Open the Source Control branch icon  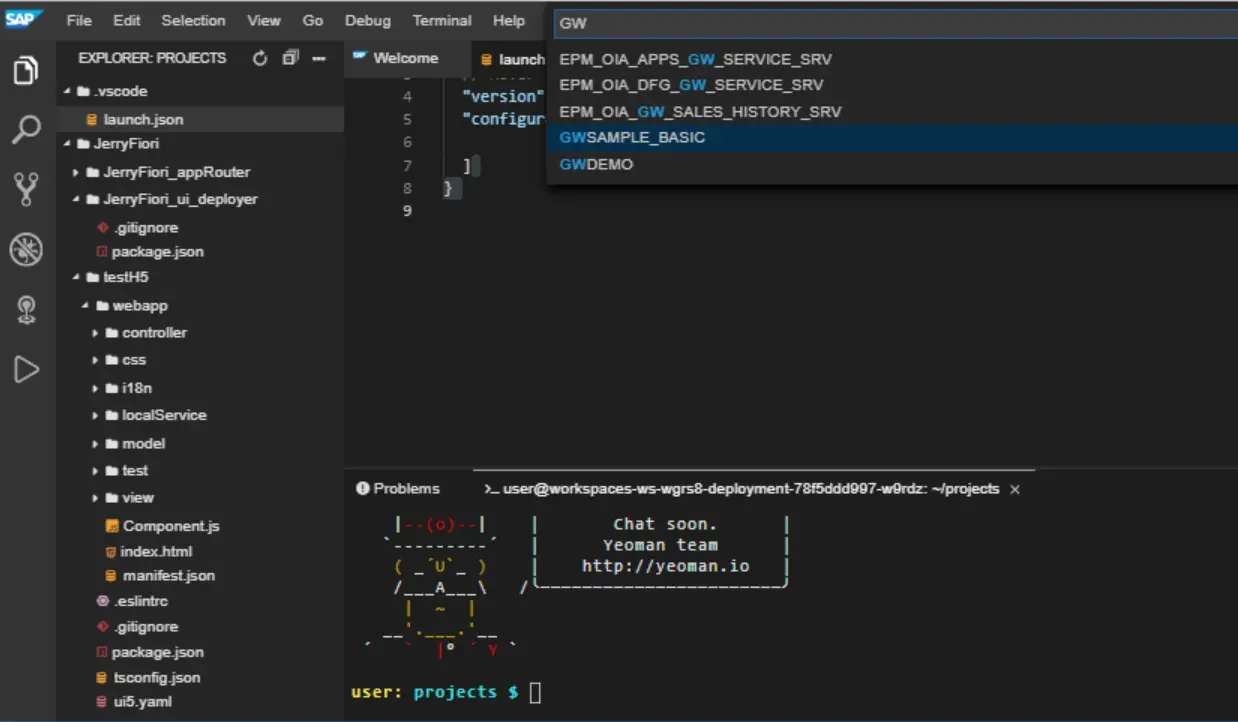click(26, 189)
